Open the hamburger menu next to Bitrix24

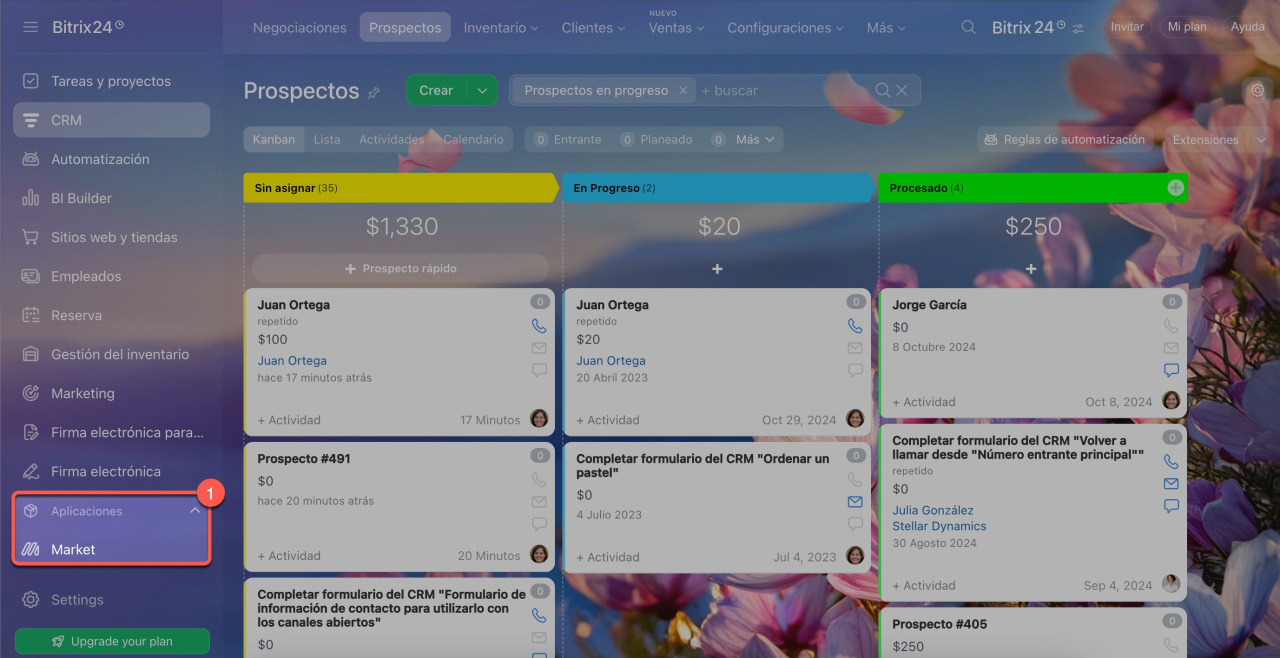coord(31,27)
